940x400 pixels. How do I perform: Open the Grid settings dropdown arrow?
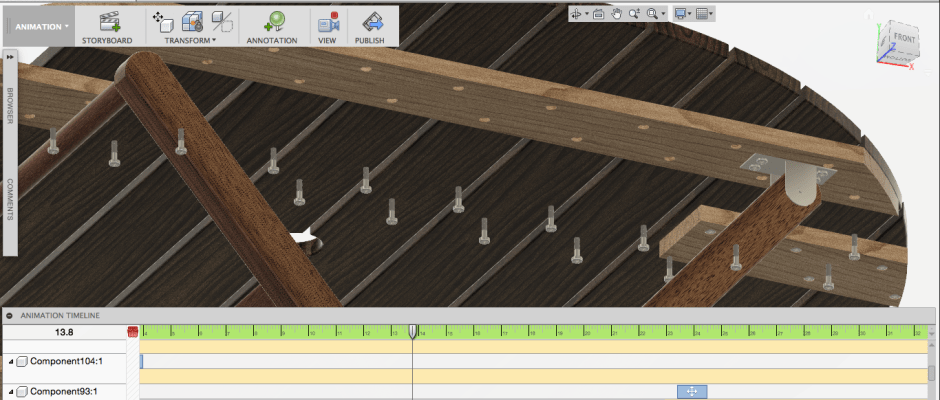click(710, 14)
